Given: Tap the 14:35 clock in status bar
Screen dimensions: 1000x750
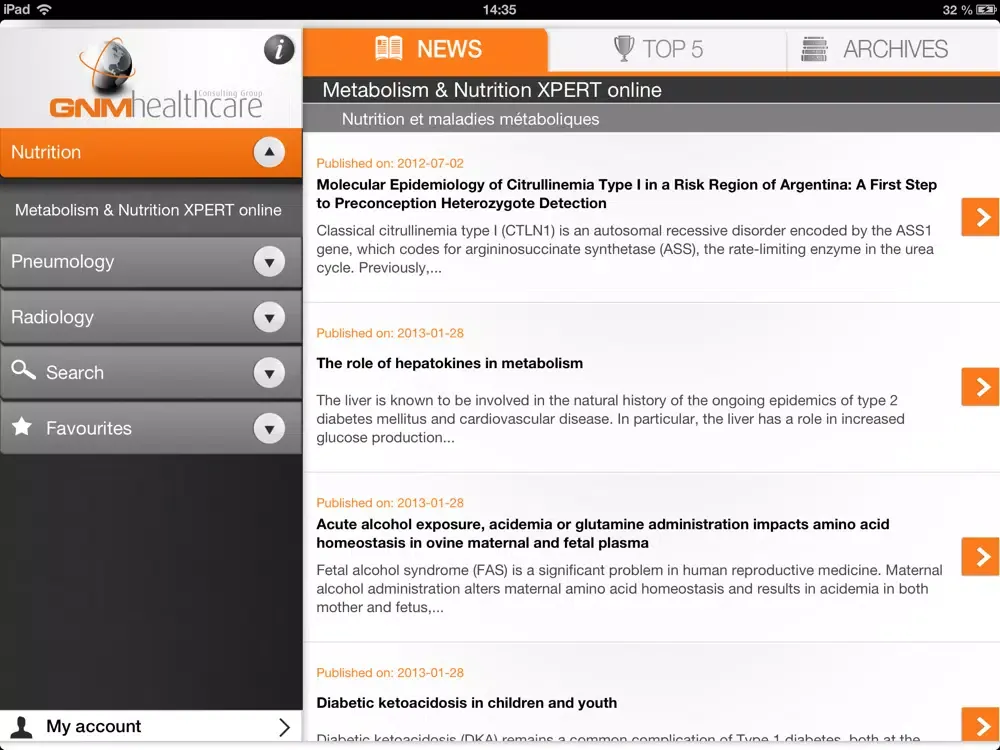Looking at the screenshot, I should (499, 10).
